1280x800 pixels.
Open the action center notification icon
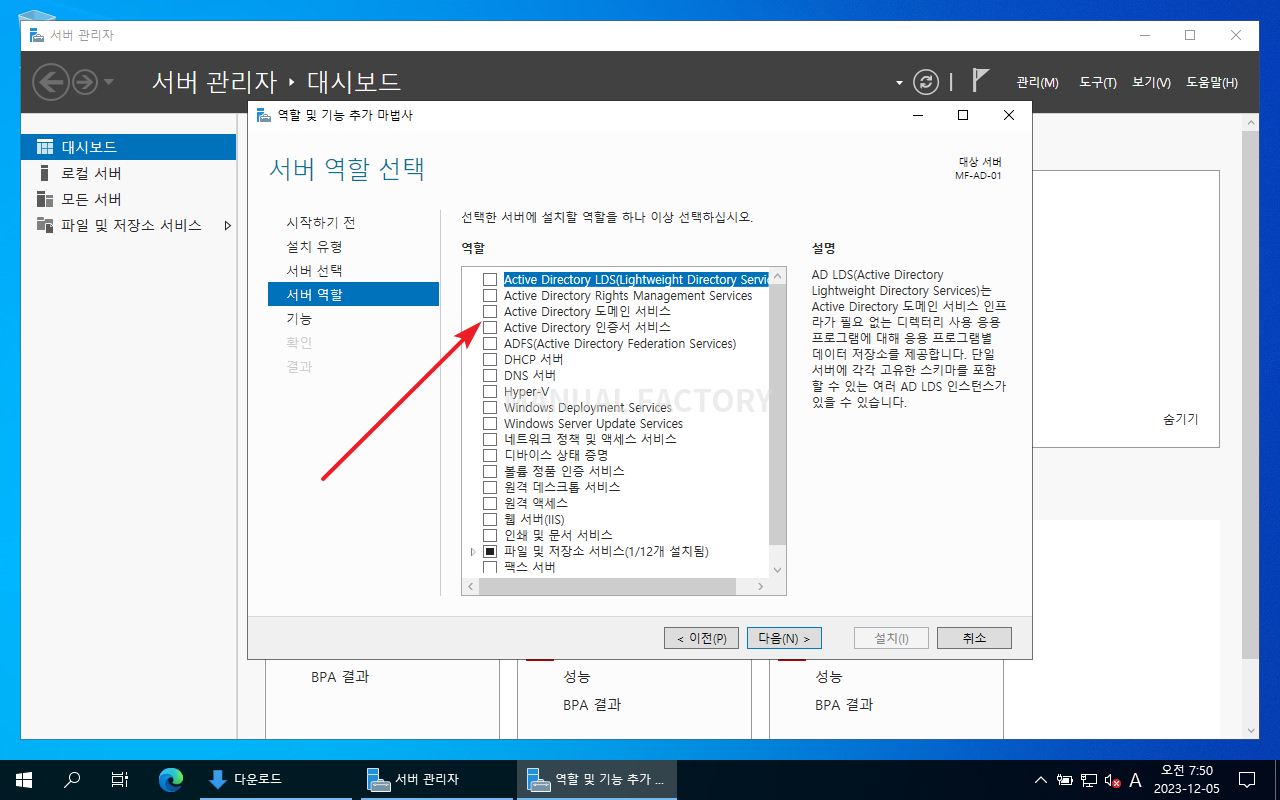point(1247,780)
